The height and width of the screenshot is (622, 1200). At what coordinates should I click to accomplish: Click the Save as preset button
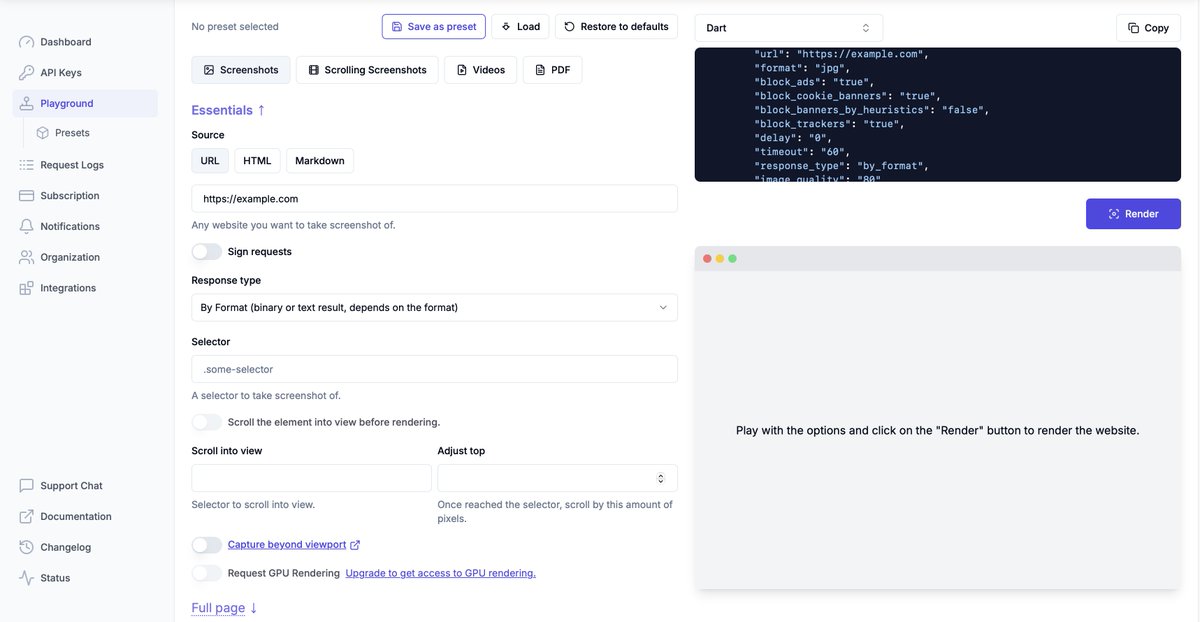[x=434, y=27]
